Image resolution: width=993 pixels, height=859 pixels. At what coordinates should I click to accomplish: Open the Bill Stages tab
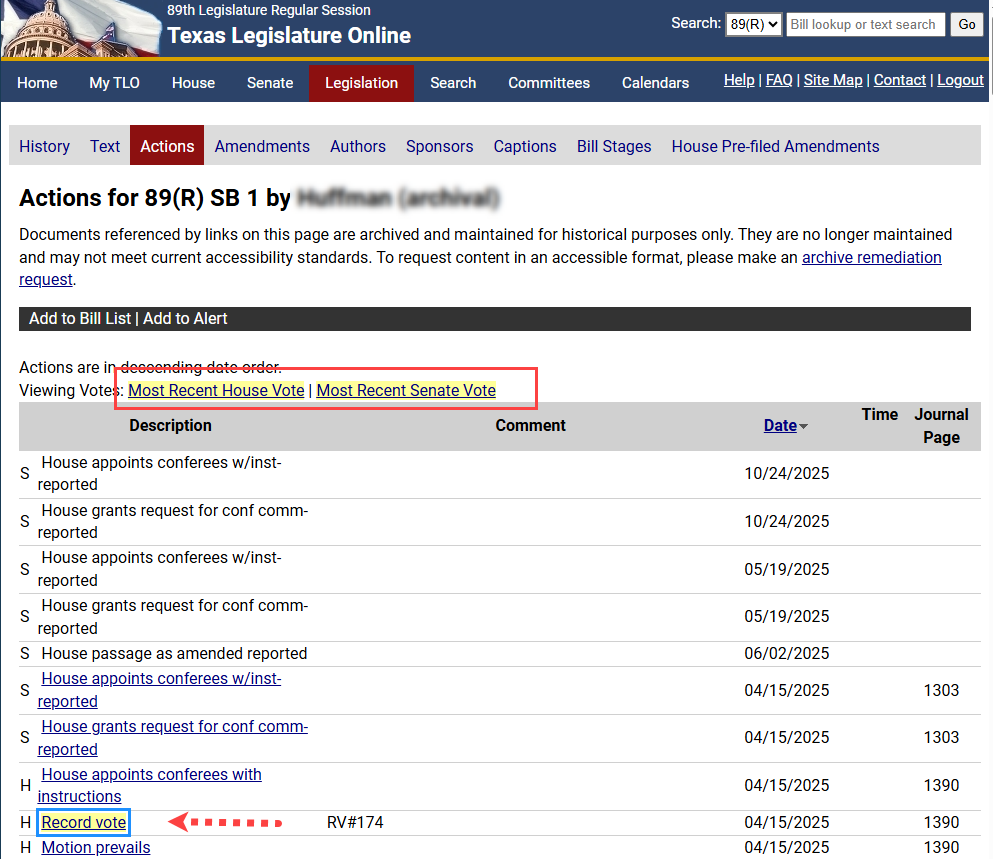click(613, 146)
